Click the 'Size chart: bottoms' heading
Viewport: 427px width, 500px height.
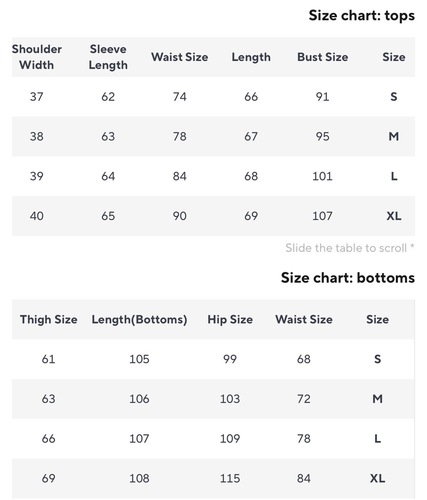pos(348,278)
